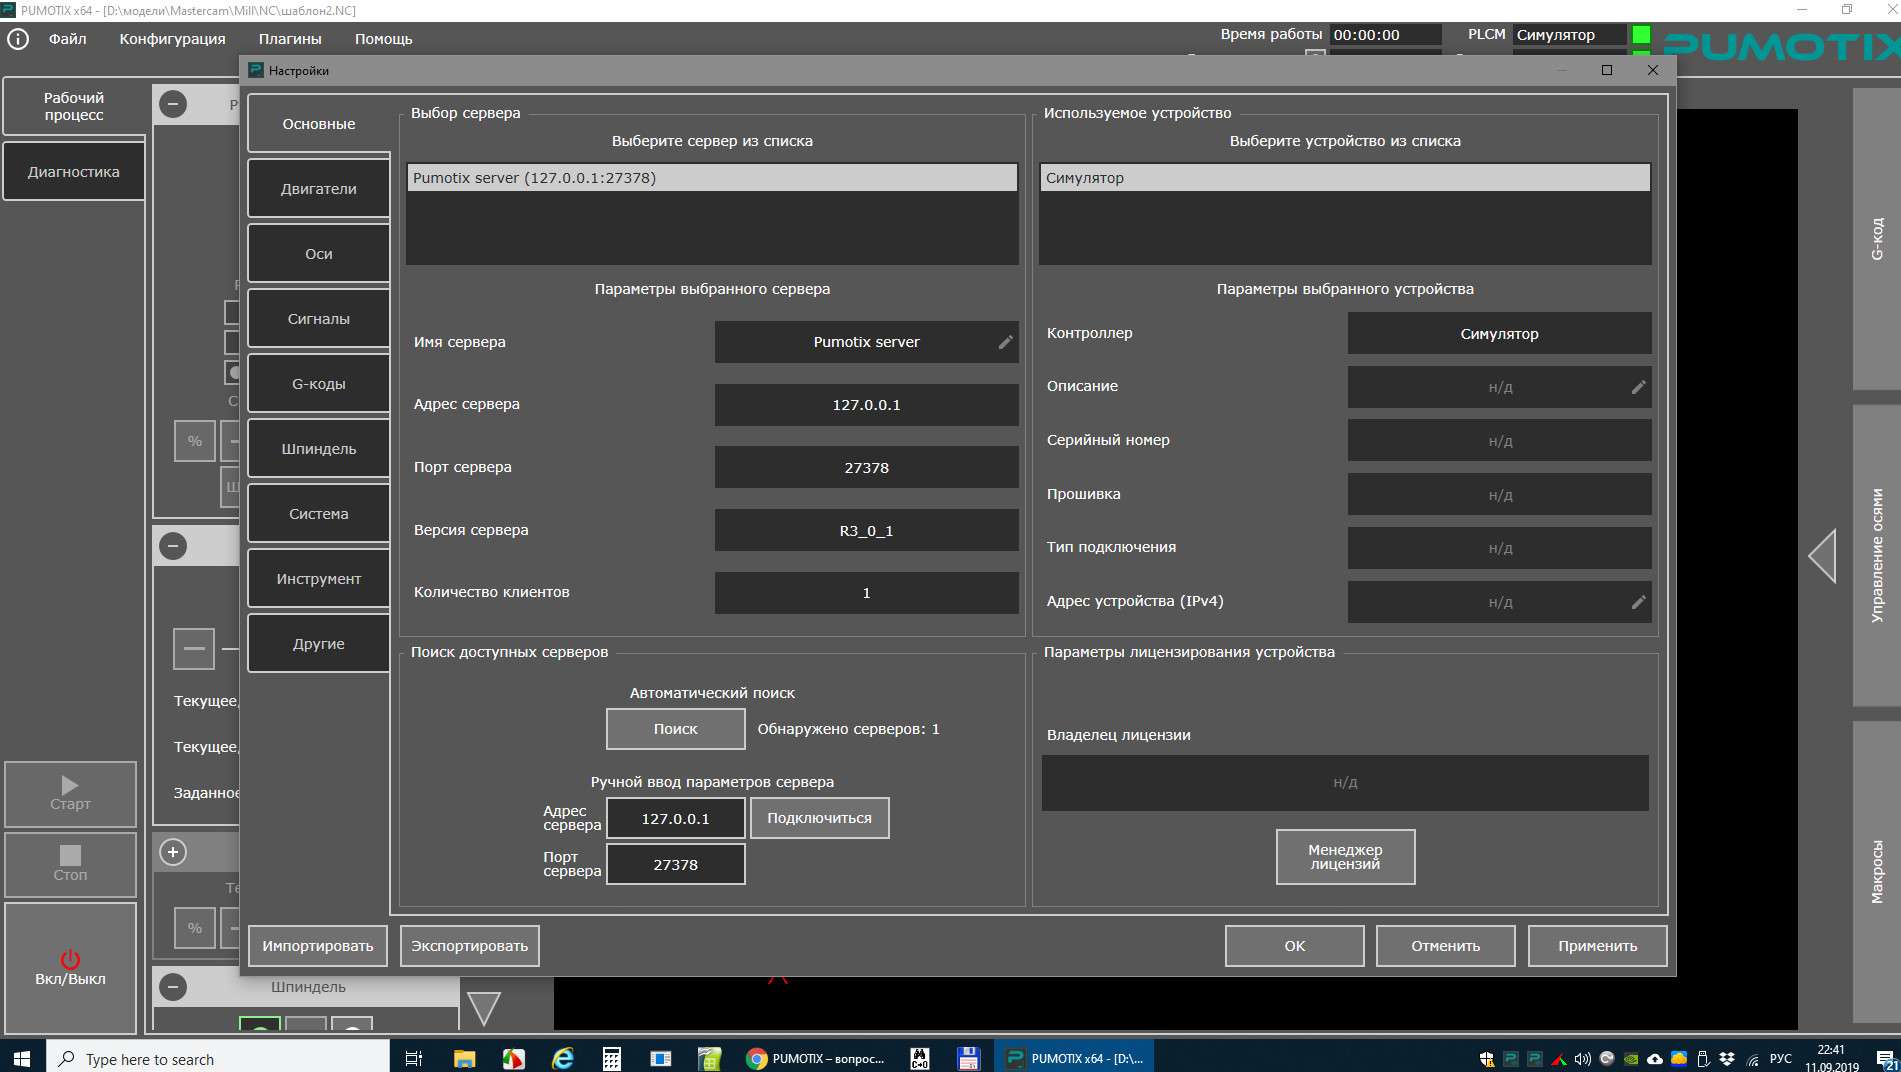
Task: Open the info icon in the menu bar
Action: 18,39
